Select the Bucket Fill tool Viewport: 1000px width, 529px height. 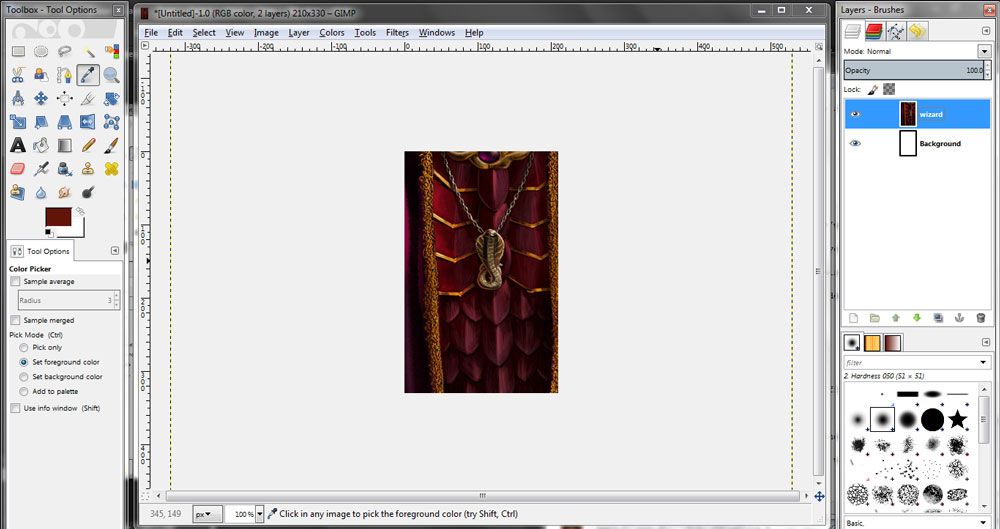coord(41,145)
